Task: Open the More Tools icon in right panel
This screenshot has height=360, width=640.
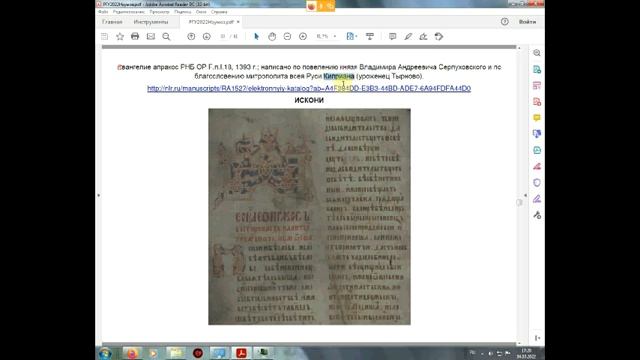Action: [537, 215]
